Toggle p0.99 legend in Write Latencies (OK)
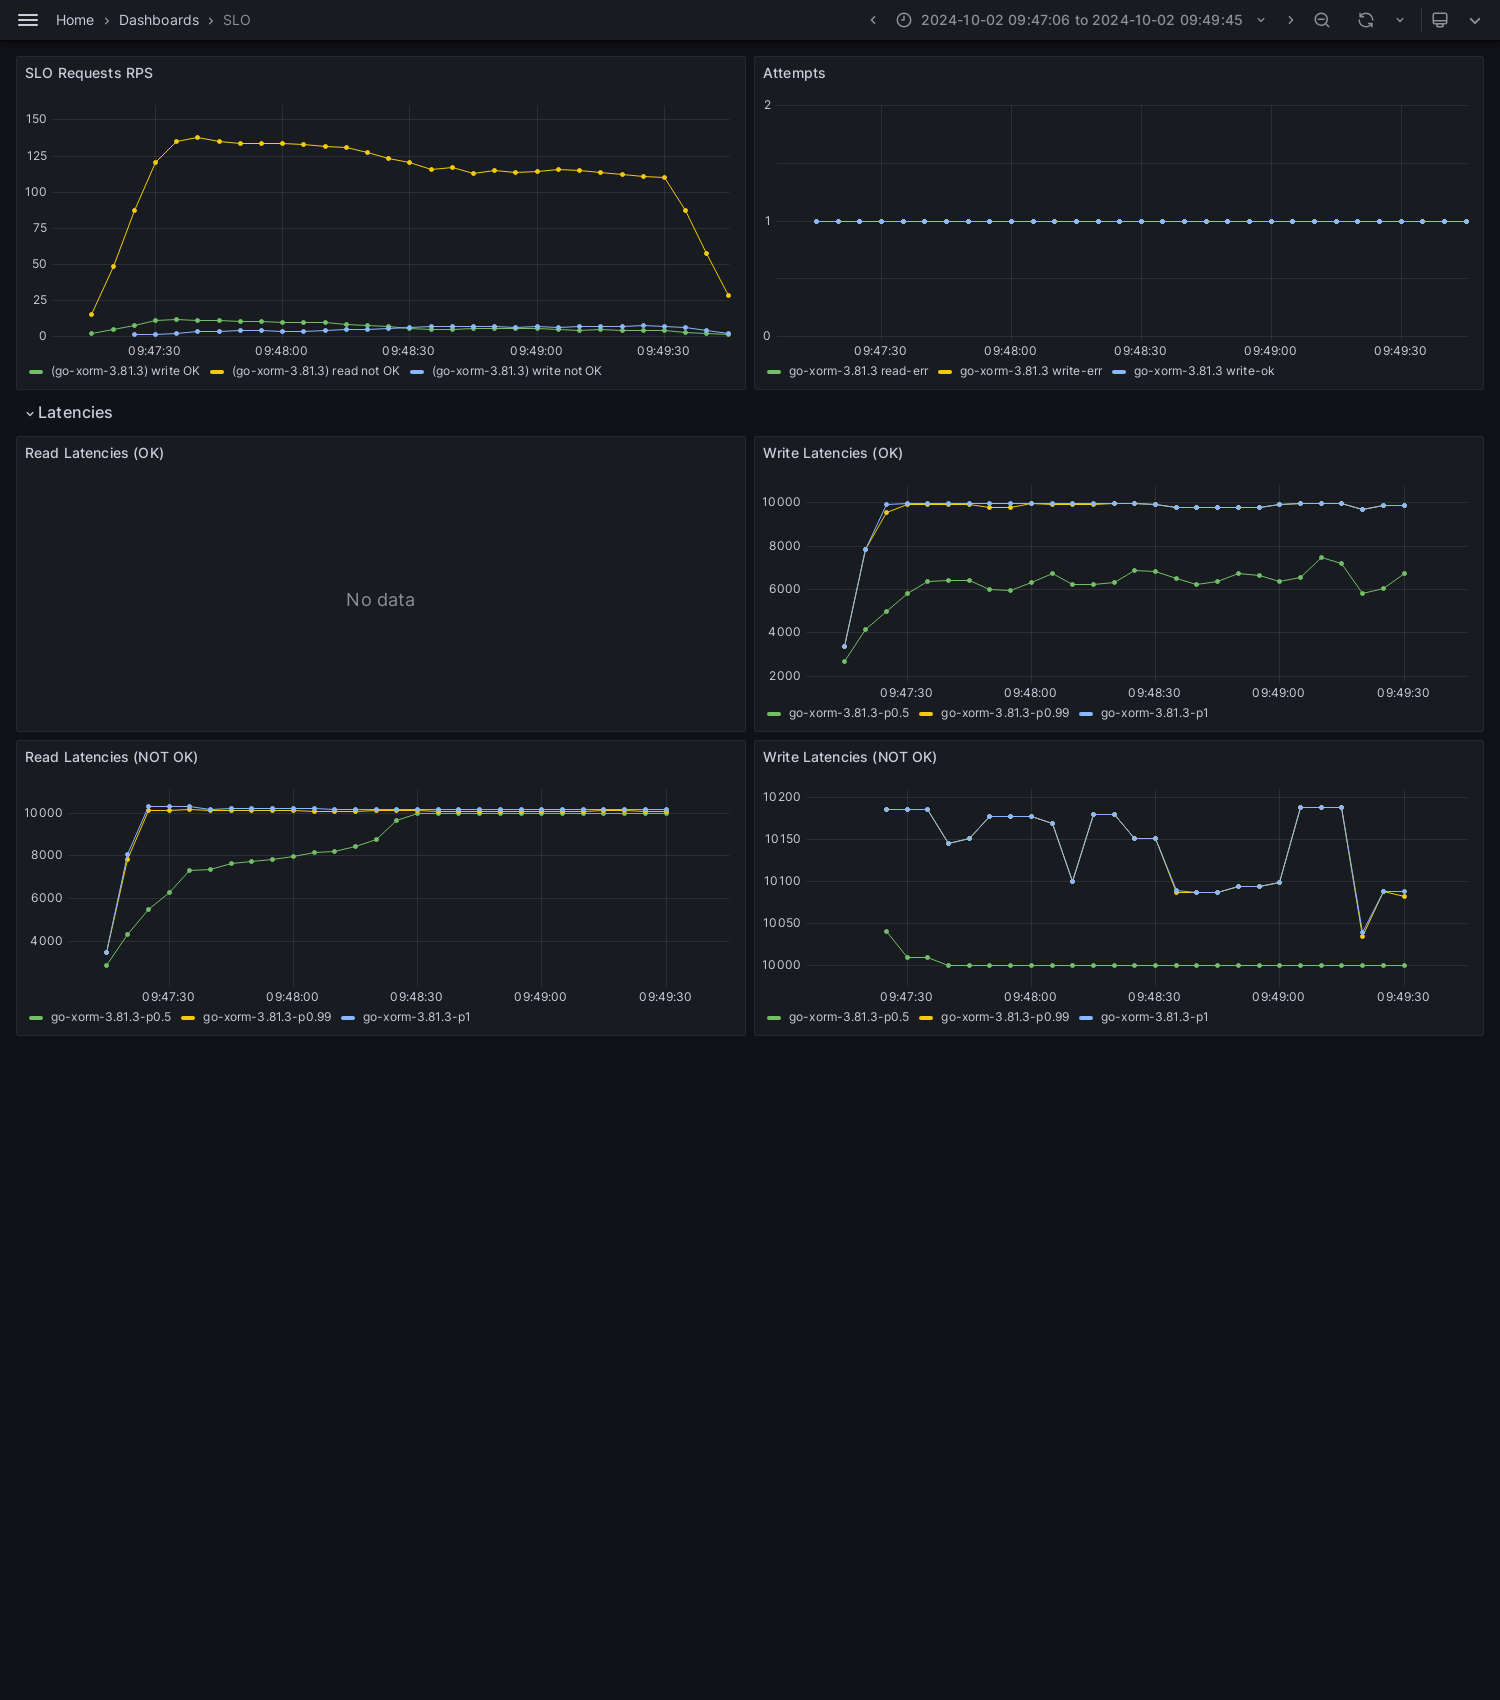Screen dimensions: 1500x1700 [x=1005, y=713]
